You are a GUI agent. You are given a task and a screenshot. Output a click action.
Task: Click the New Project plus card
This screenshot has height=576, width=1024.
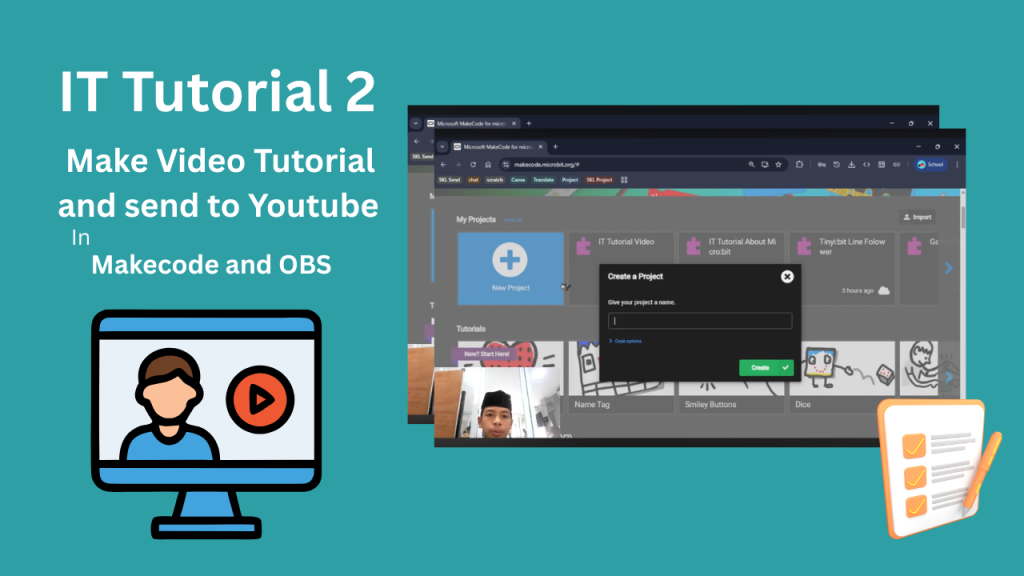[511, 268]
